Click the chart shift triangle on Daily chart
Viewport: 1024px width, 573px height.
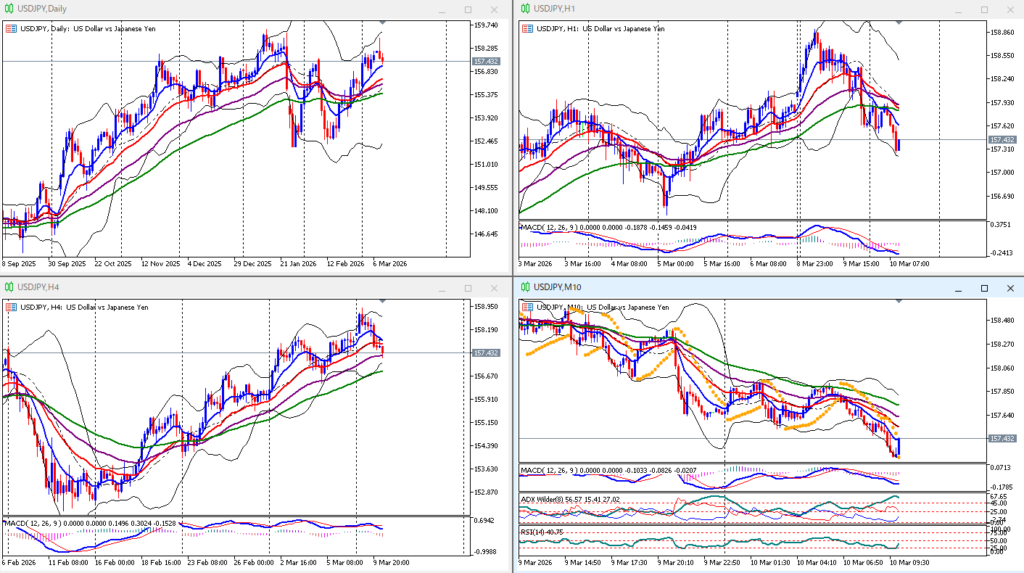382,22
